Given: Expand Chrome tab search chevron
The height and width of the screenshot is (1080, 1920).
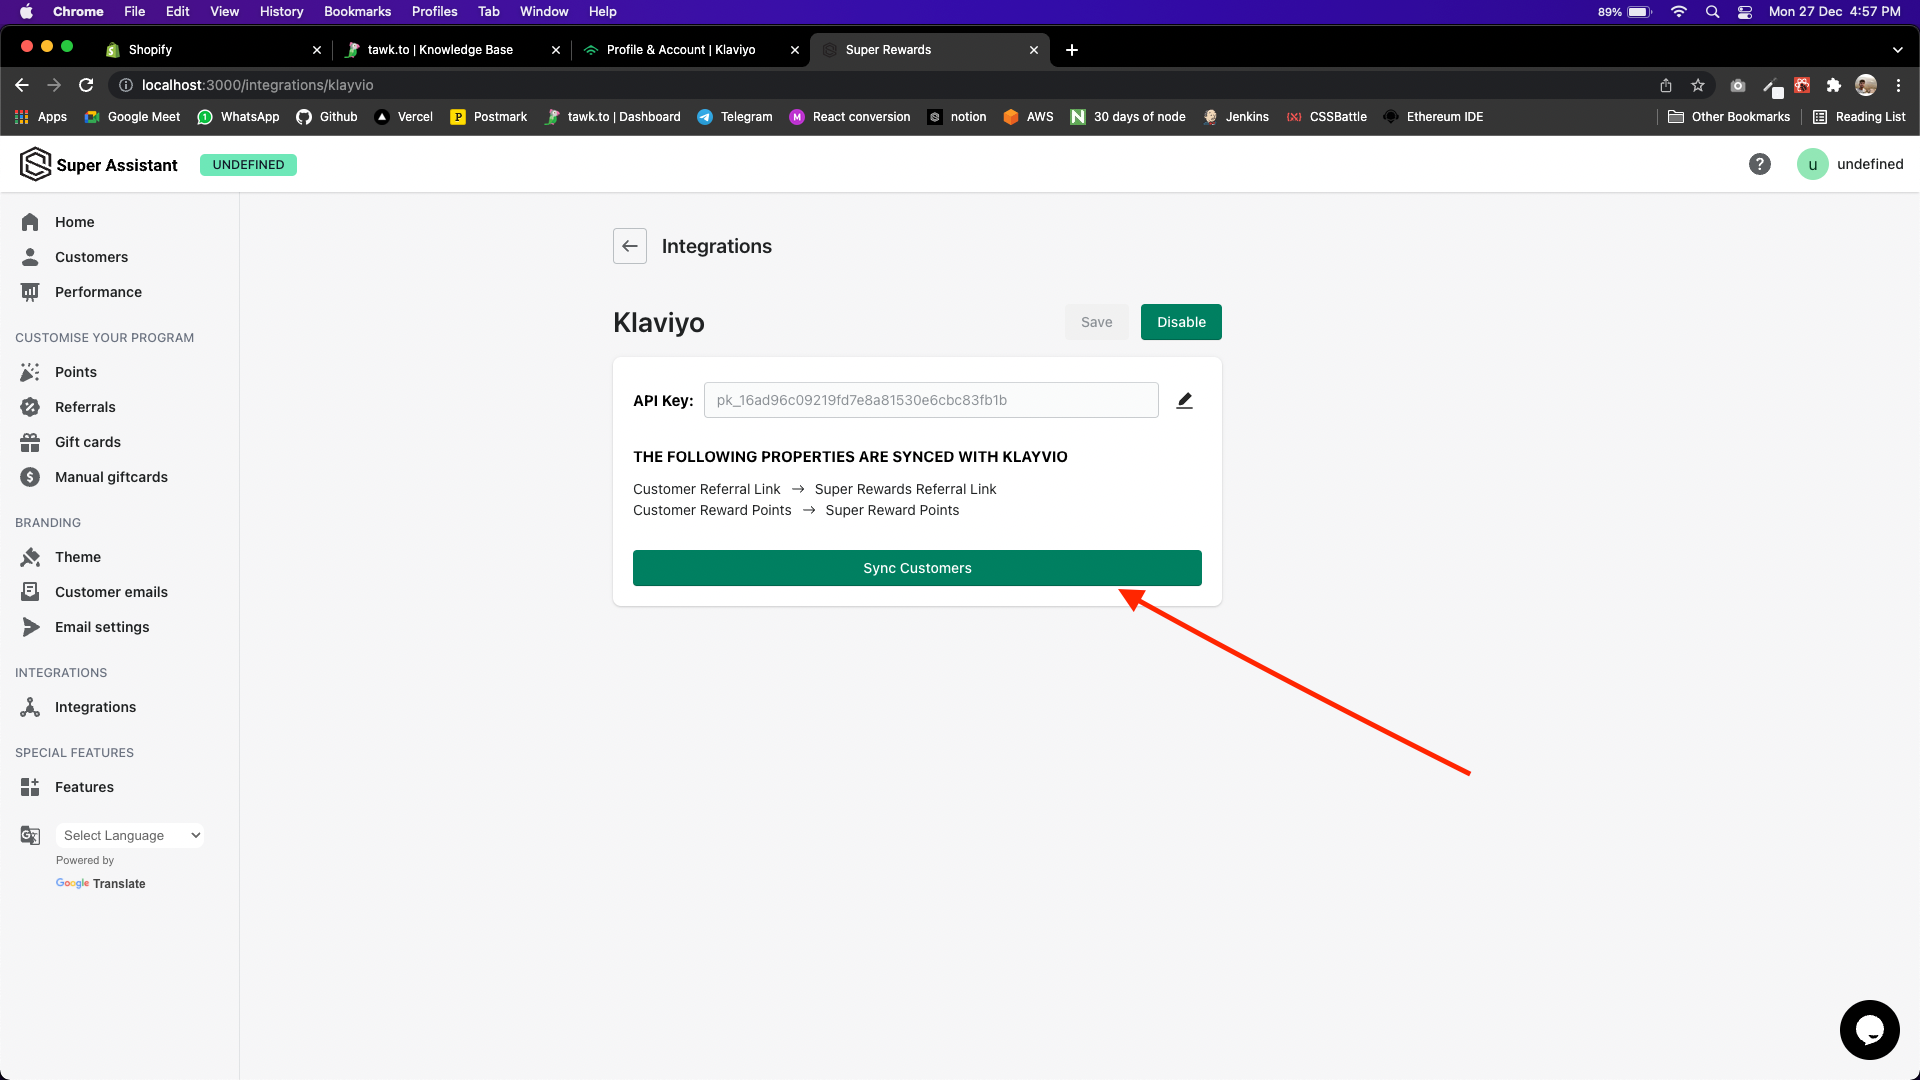Looking at the screenshot, I should [1897, 50].
